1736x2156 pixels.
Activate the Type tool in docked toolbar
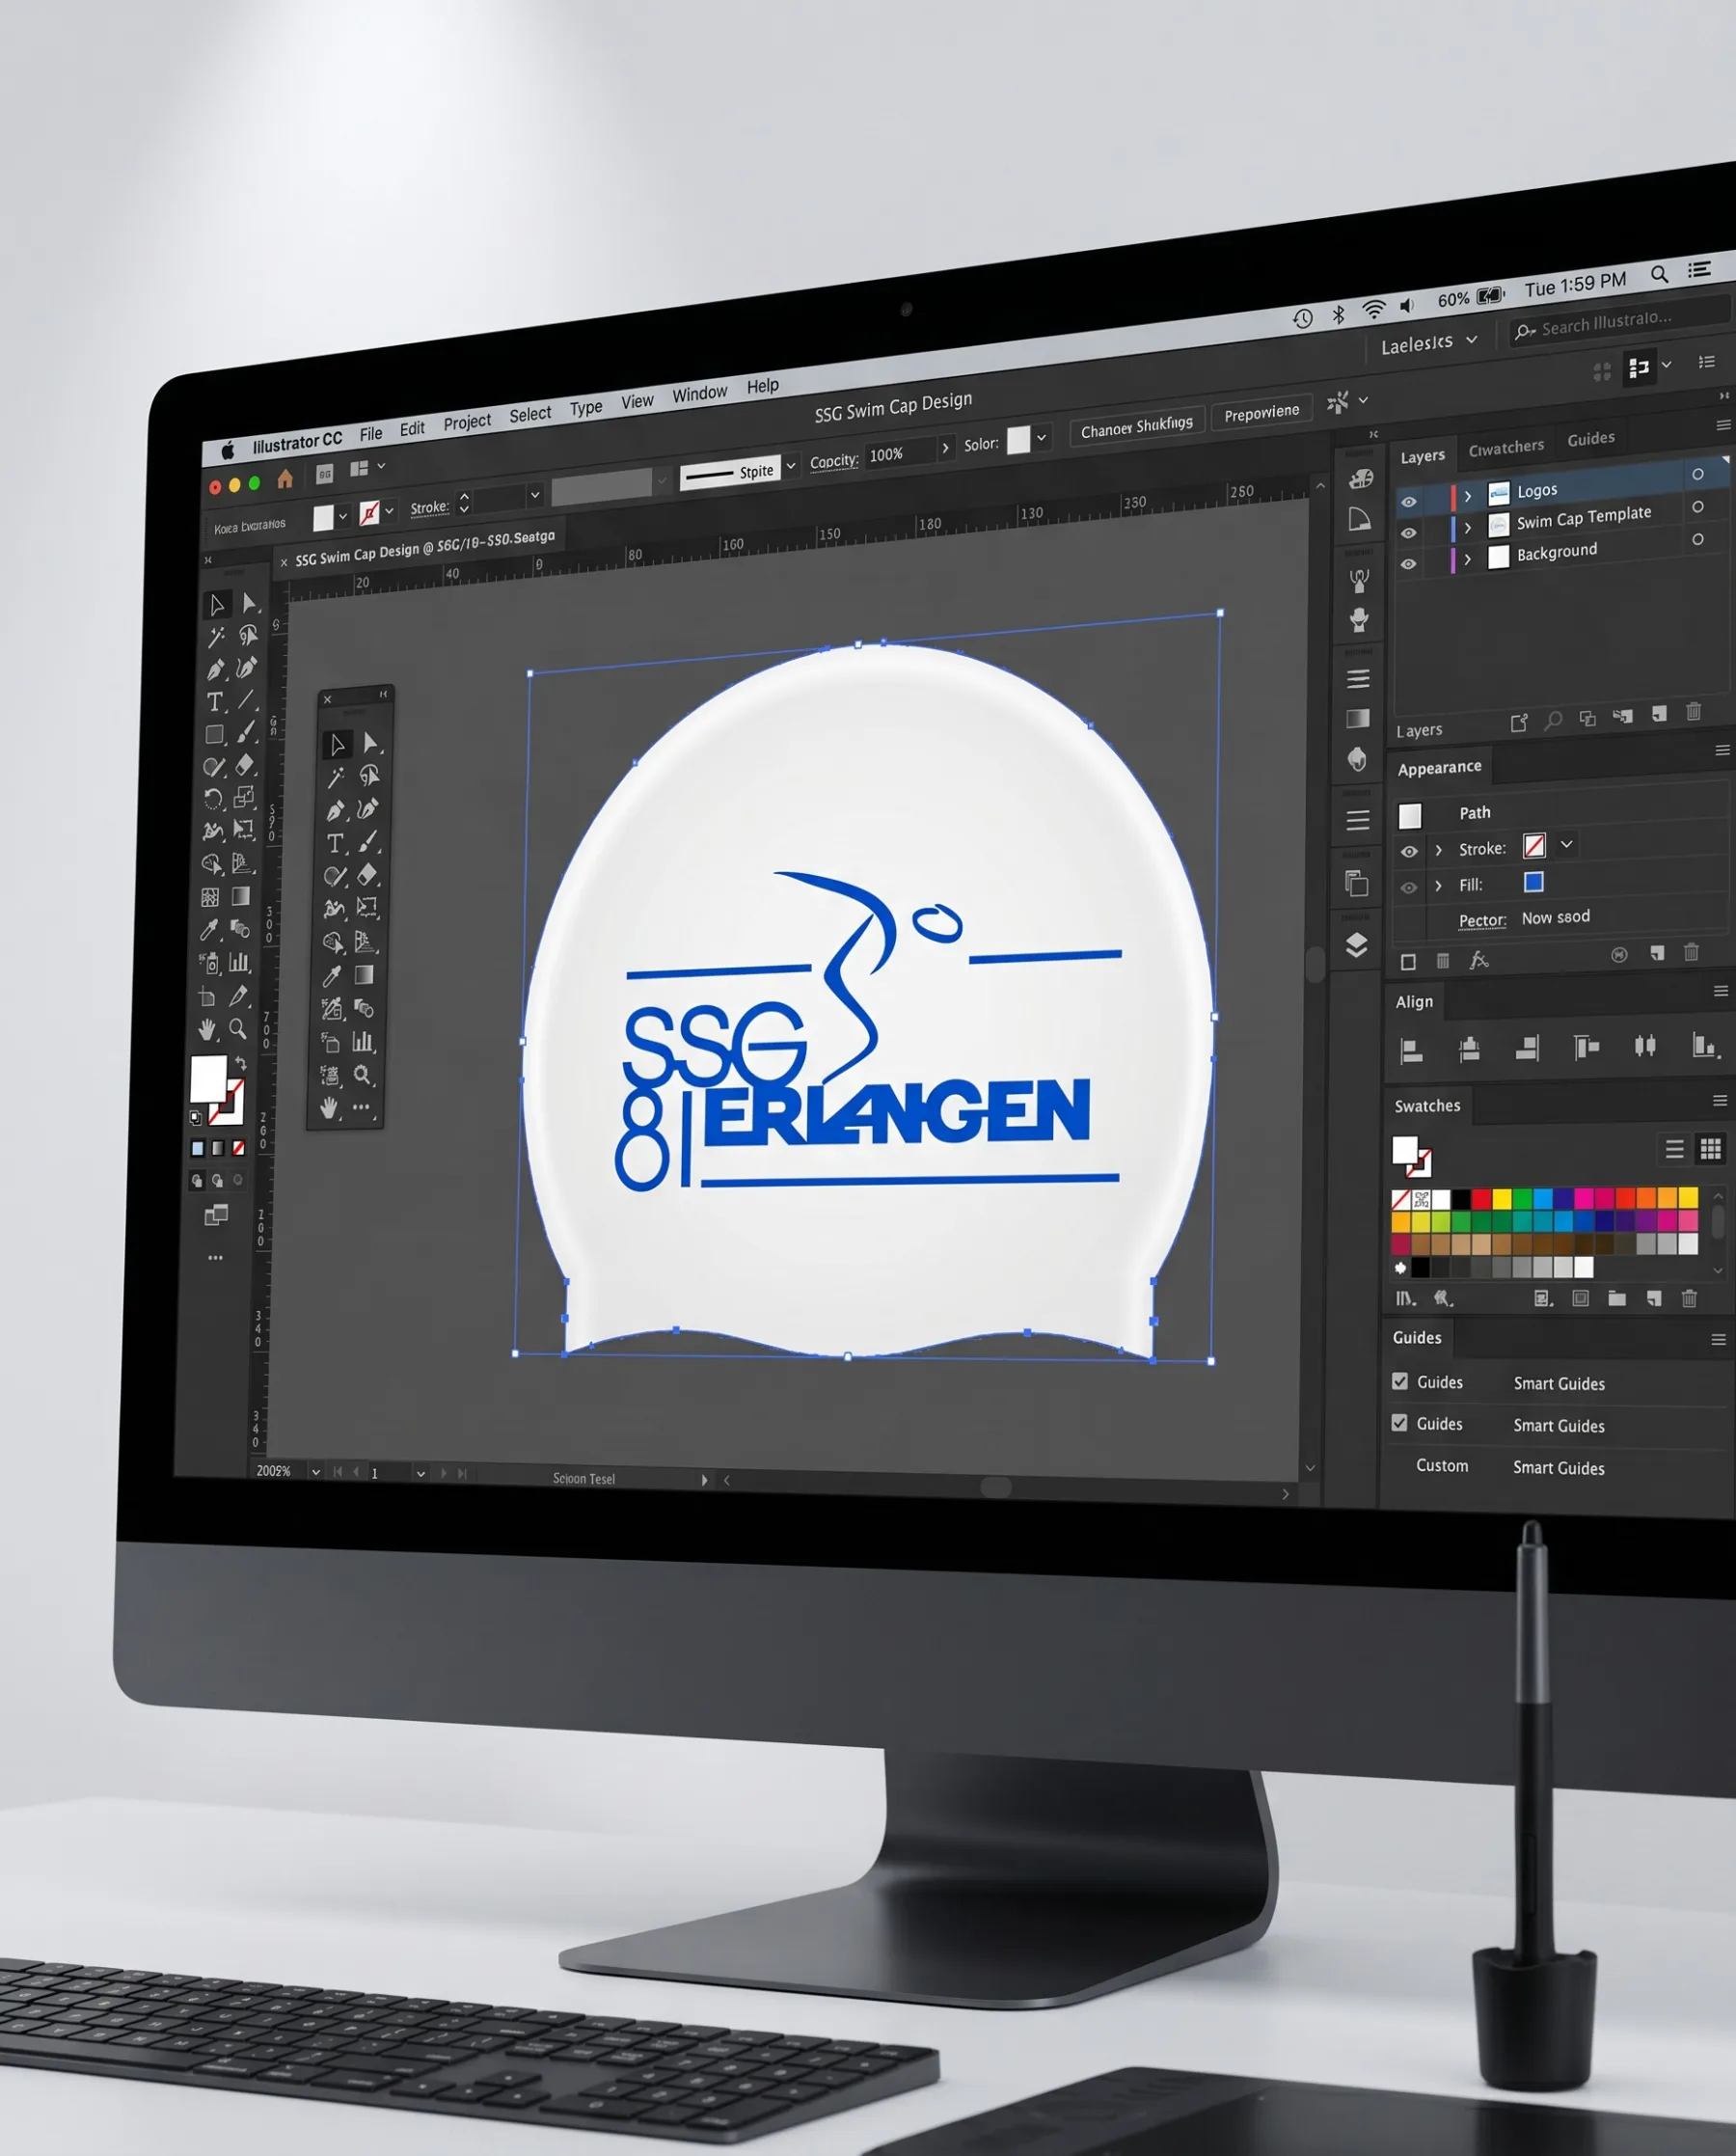(x=215, y=702)
